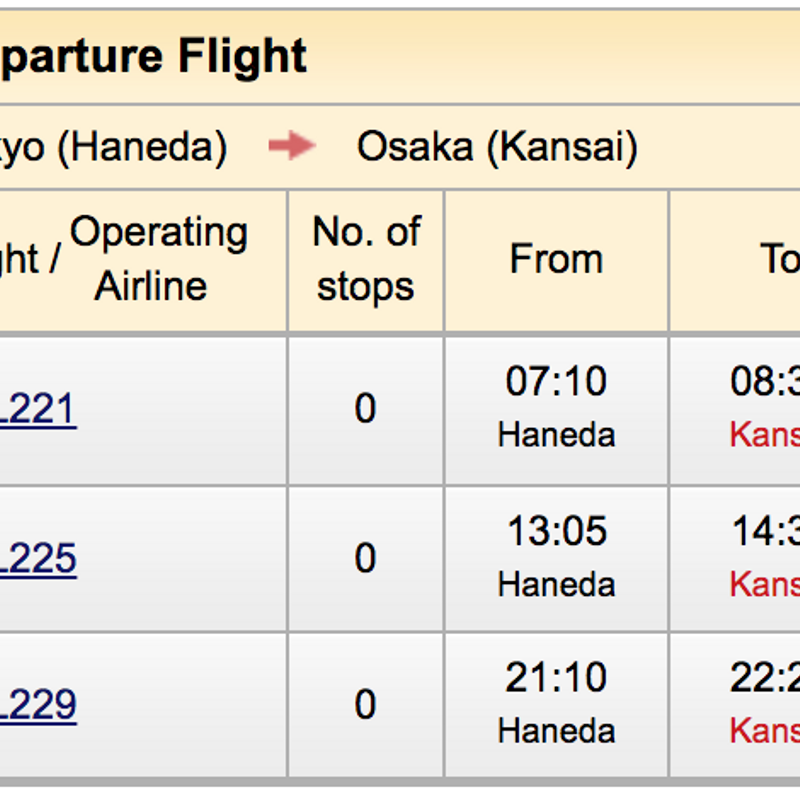Click the Departure Flight heading
This screenshot has height=800, width=800.
pyautogui.click(x=153, y=57)
